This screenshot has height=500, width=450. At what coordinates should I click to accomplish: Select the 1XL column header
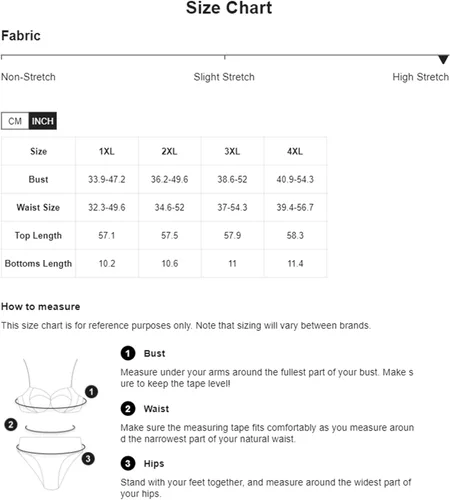(107, 151)
